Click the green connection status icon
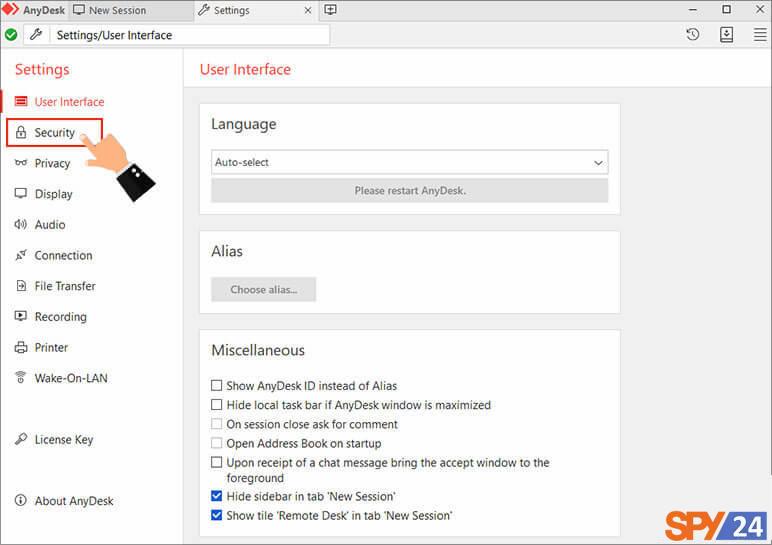772x545 pixels. coord(11,35)
